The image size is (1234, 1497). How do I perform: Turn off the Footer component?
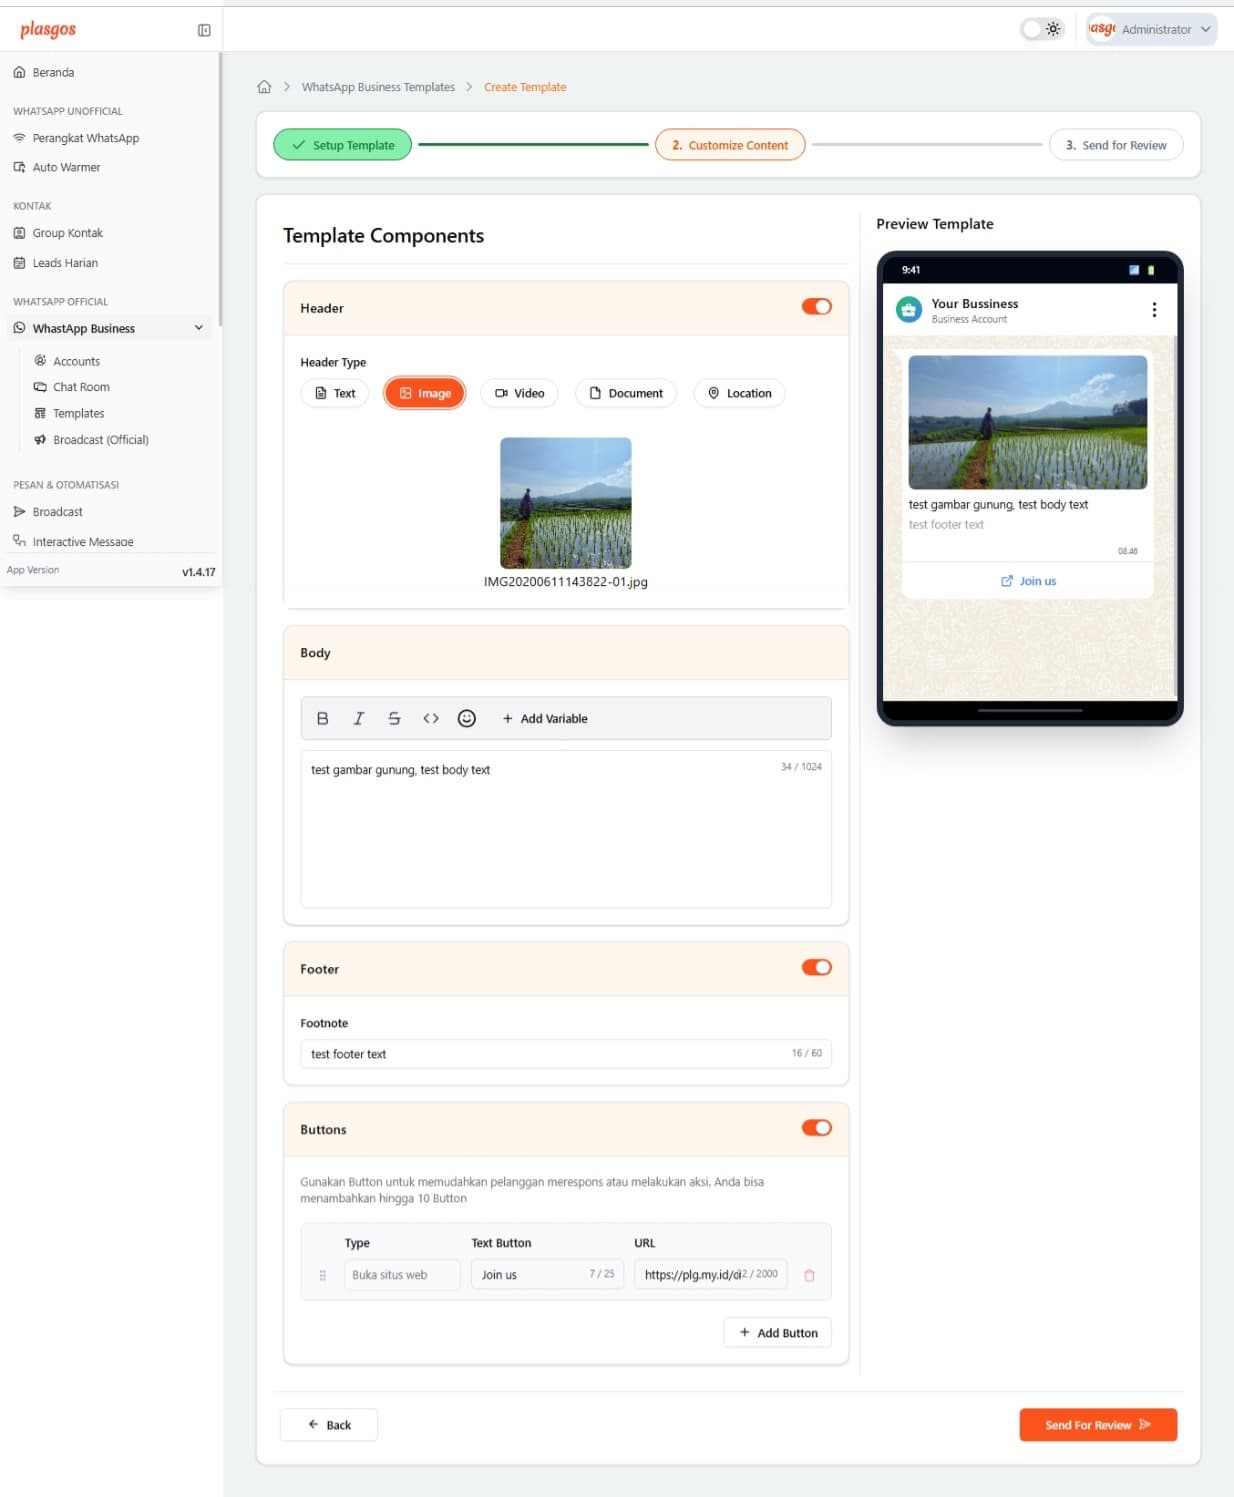coord(816,967)
